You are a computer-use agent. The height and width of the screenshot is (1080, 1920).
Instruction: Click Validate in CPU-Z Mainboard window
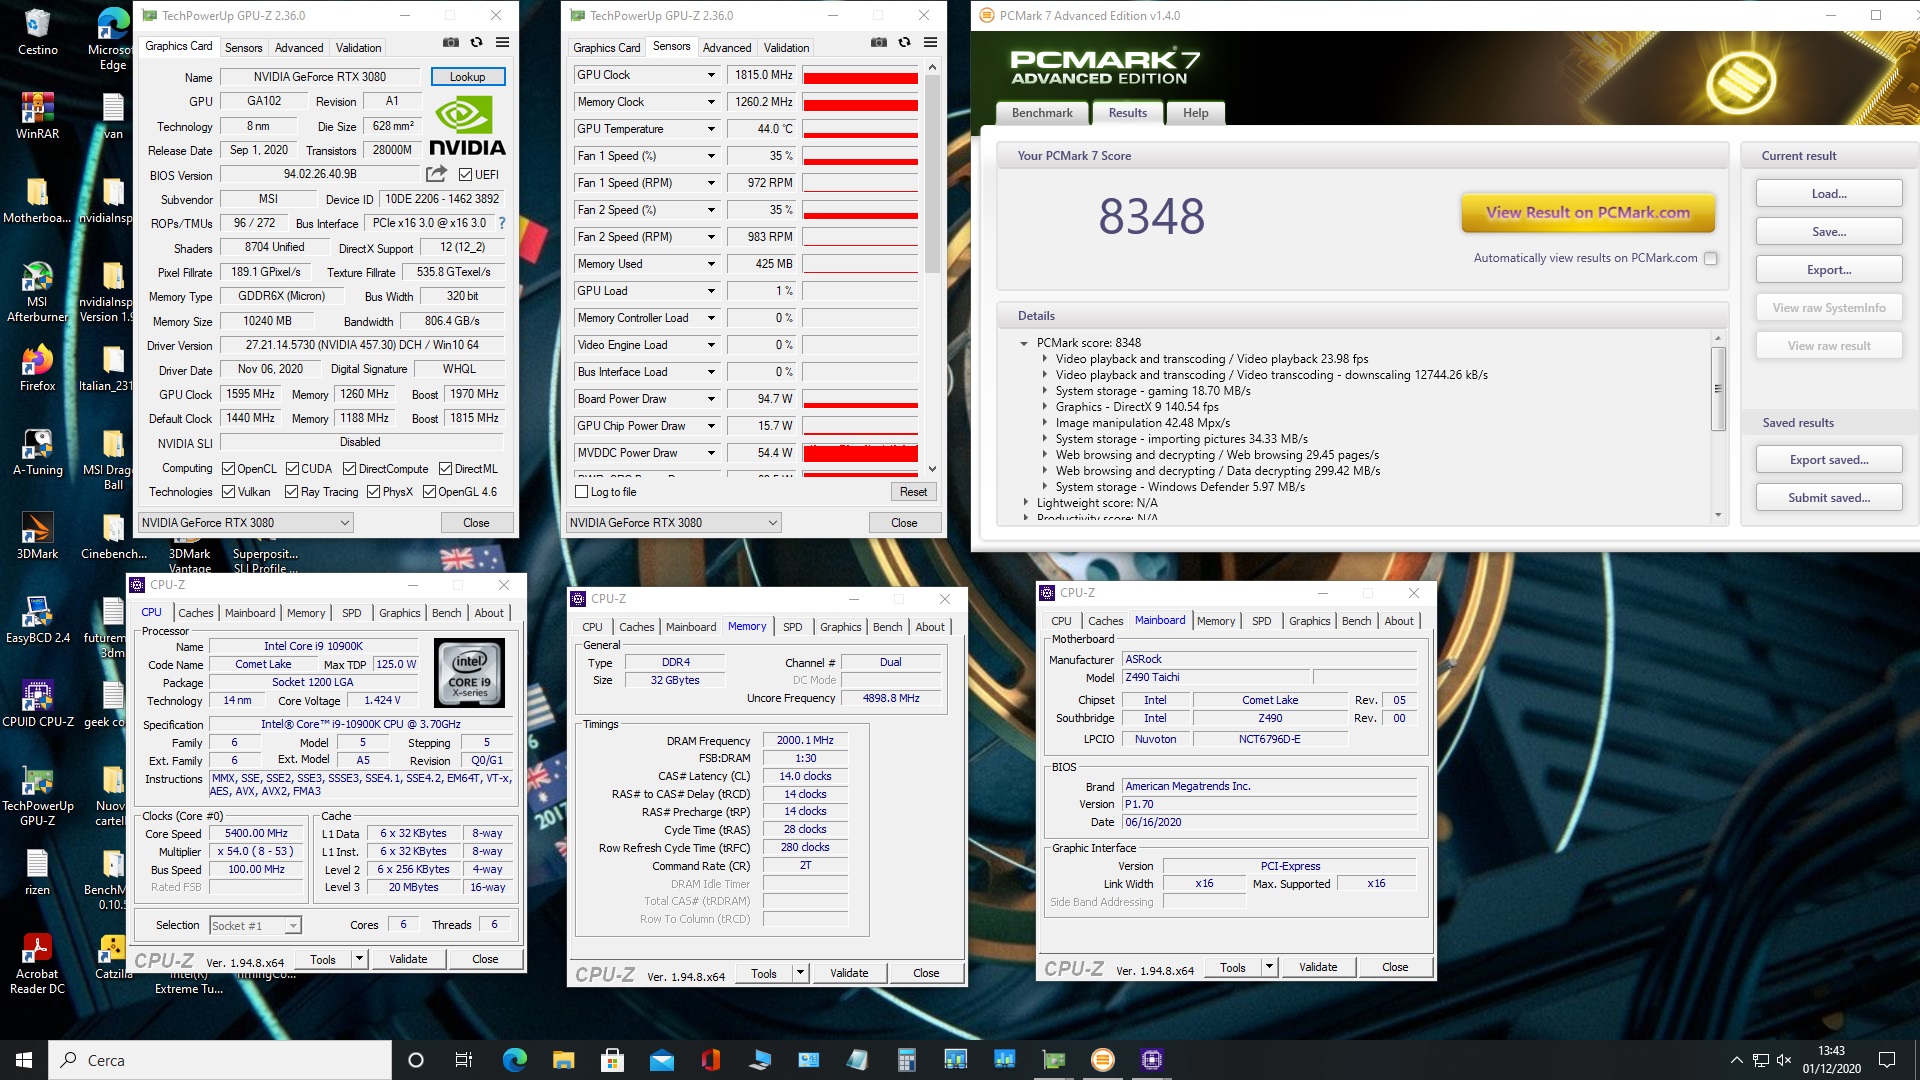(1317, 967)
